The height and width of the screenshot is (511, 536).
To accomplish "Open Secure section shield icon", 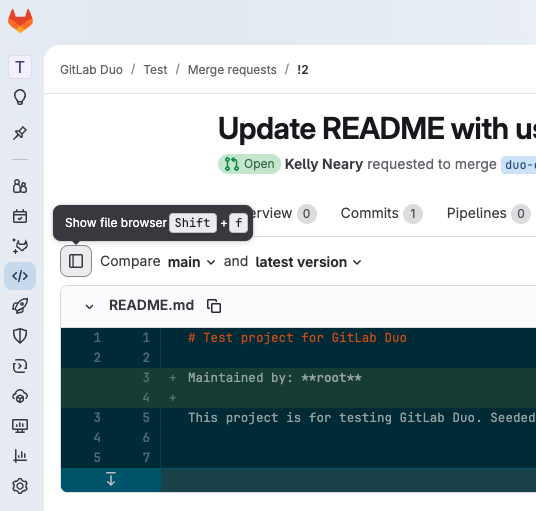I will (20, 336).
